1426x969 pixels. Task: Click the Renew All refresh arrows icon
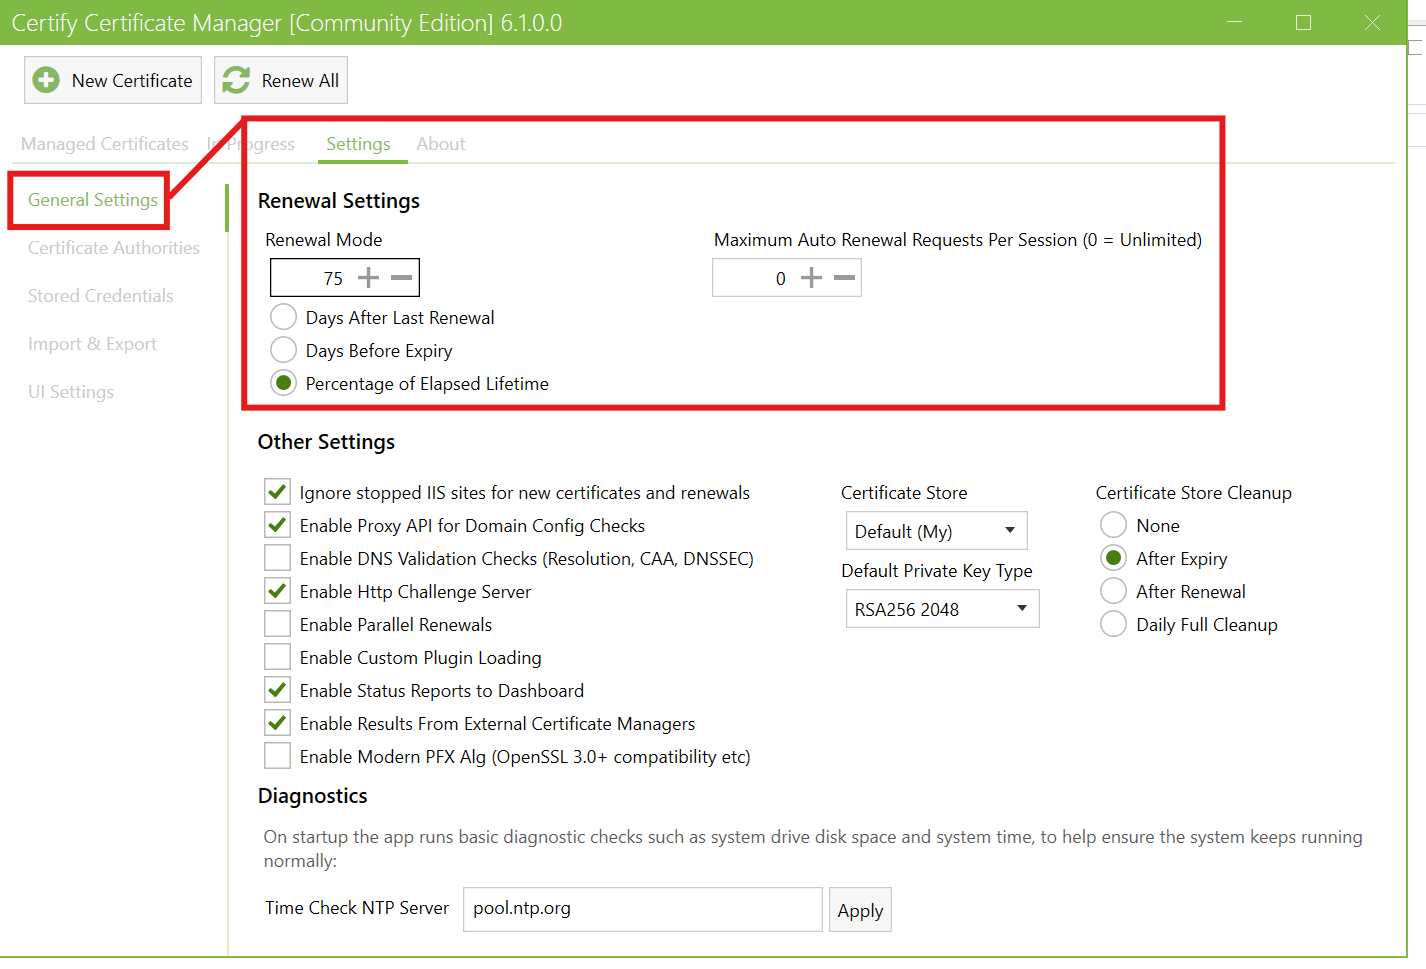[x=236, y=80]
